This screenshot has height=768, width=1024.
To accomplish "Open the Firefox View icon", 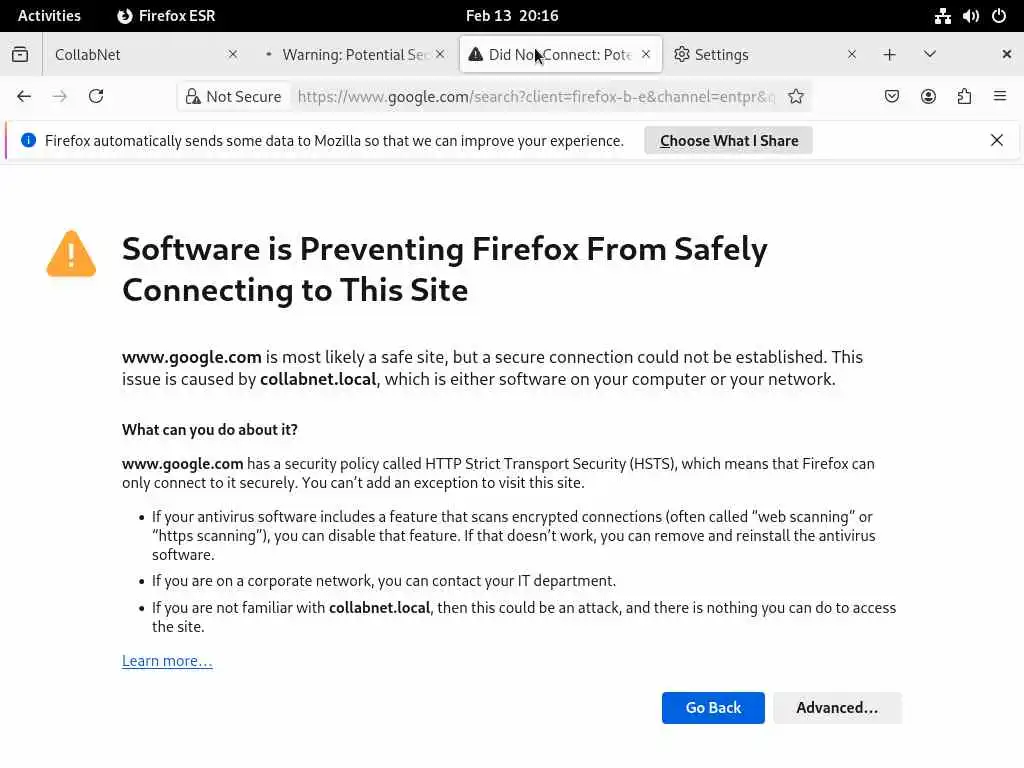I will click(20, 54).
